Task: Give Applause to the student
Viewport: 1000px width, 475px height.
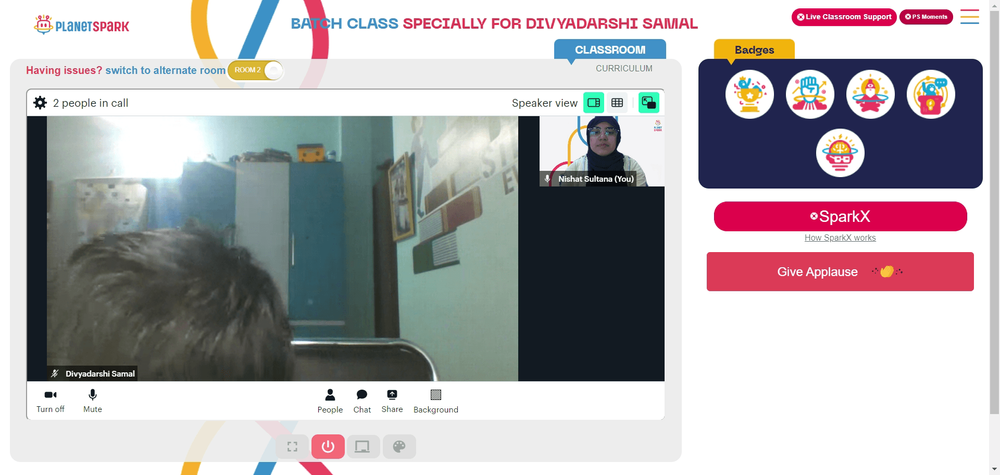Action: (840, 272)
